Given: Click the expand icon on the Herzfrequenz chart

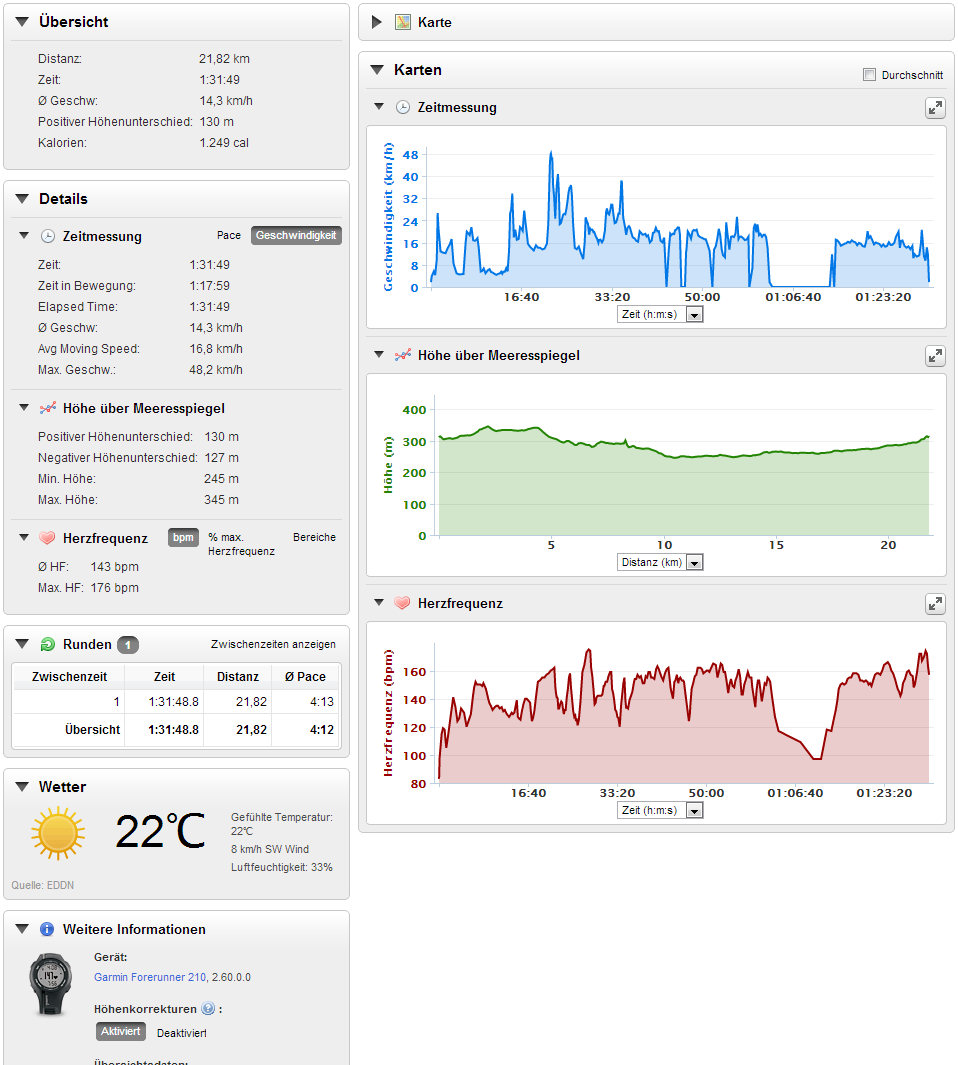Looking at the screenshot, I should click(x=934, y=604).
